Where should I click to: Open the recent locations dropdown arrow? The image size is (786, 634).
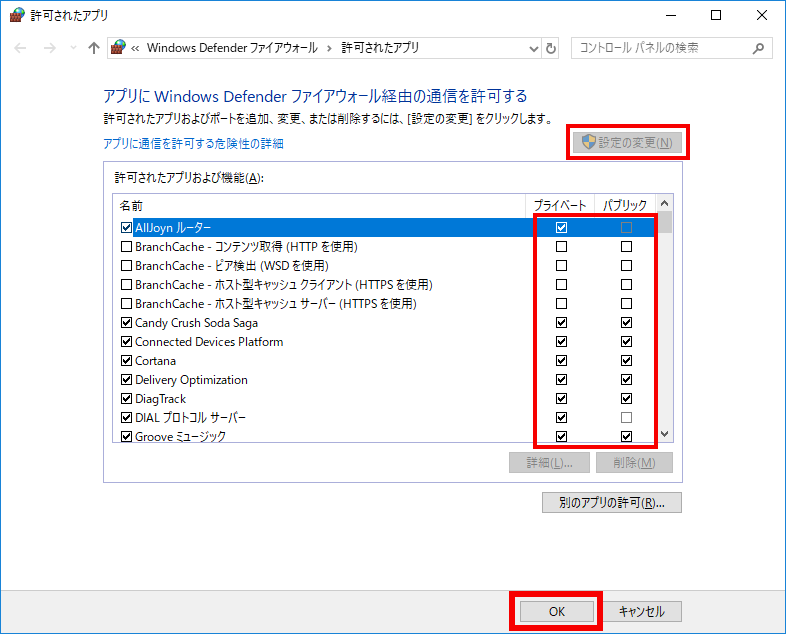tap(73, 48)
